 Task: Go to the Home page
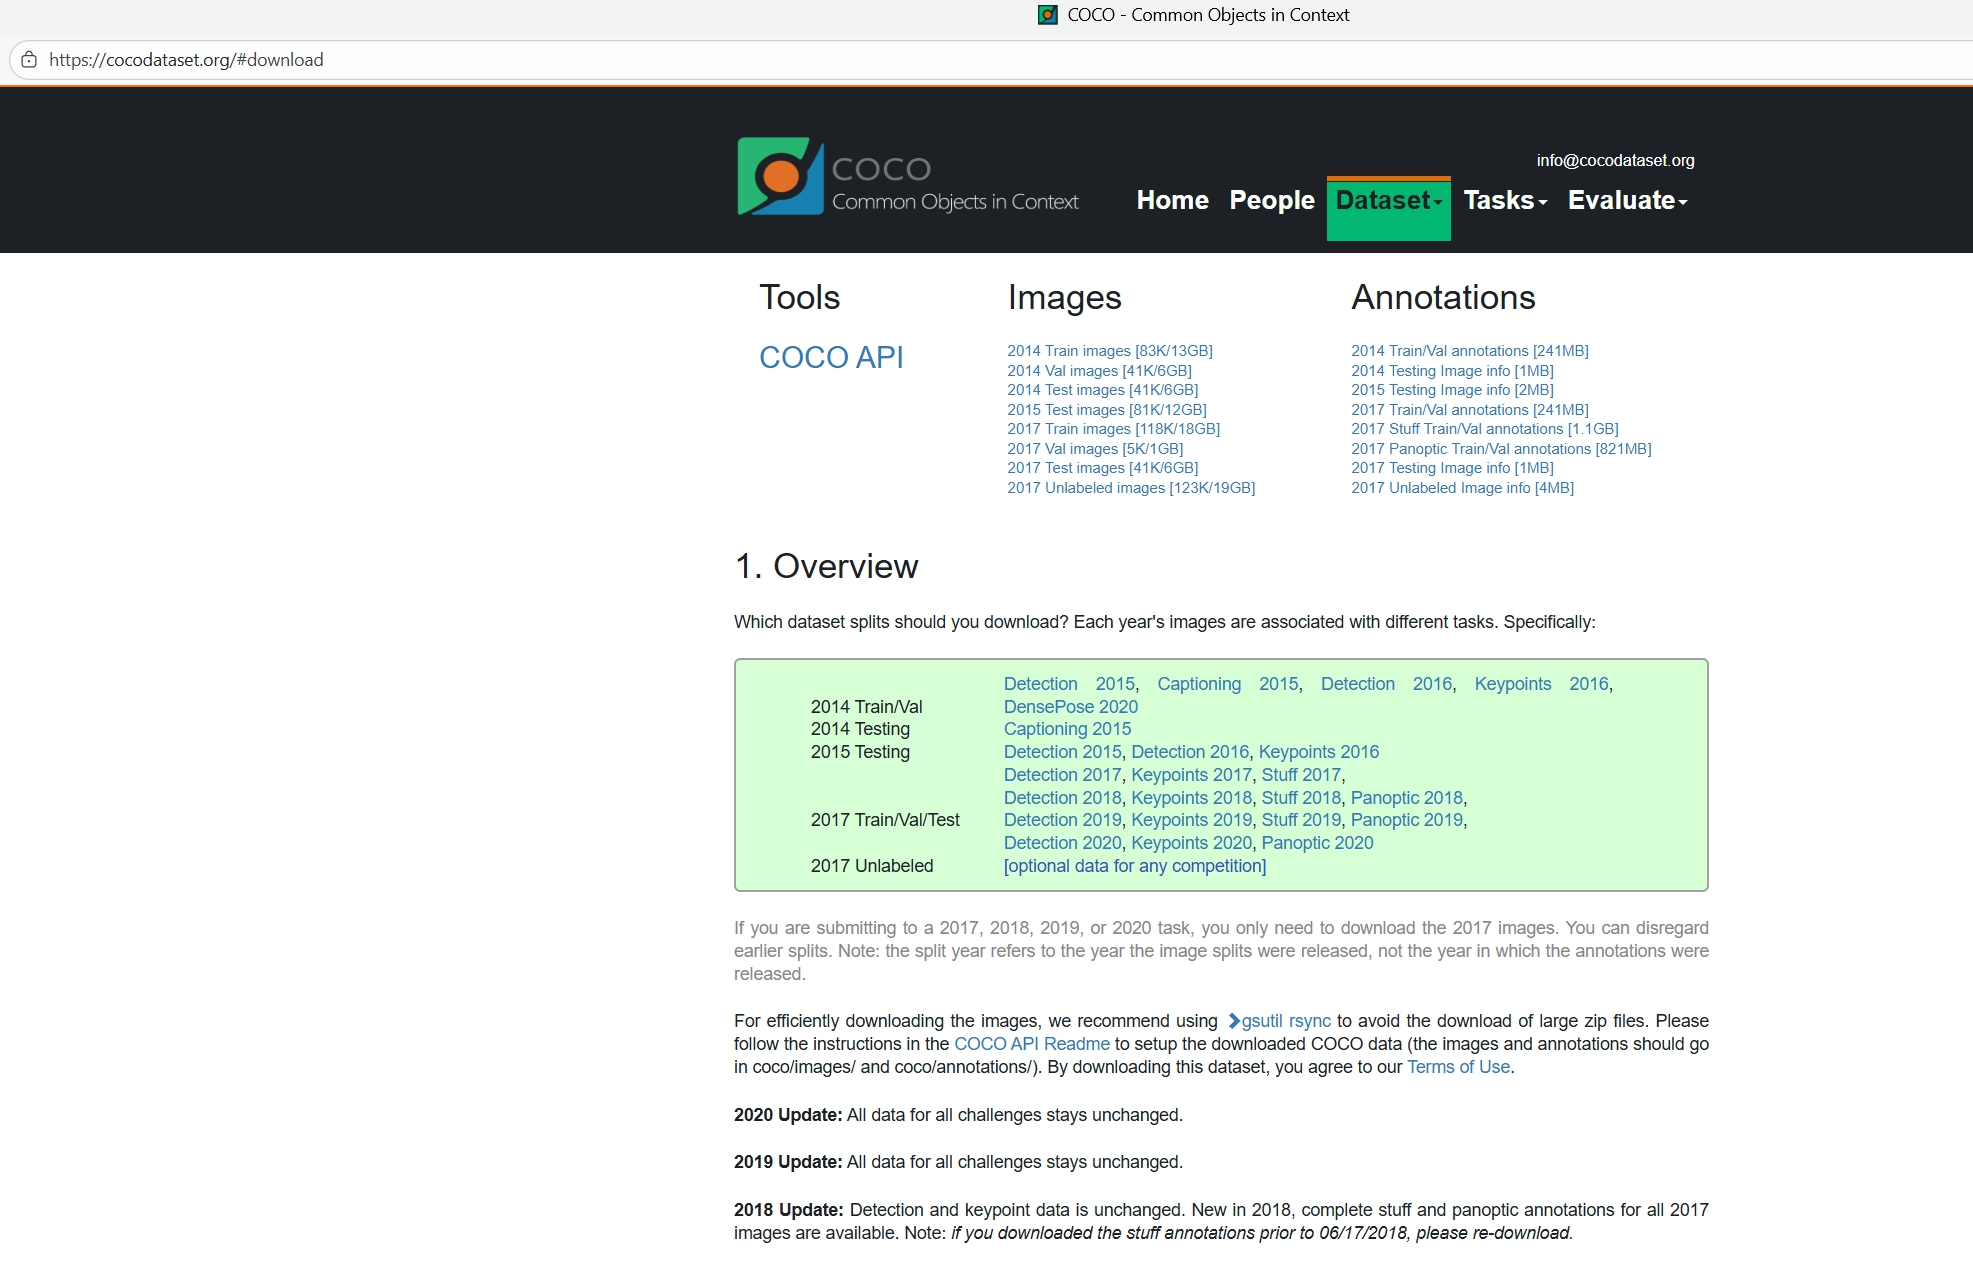click(x=1172, y=201)
